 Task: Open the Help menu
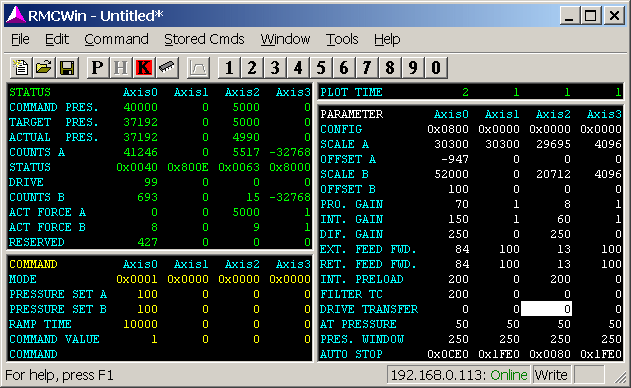tap(387, 39)
